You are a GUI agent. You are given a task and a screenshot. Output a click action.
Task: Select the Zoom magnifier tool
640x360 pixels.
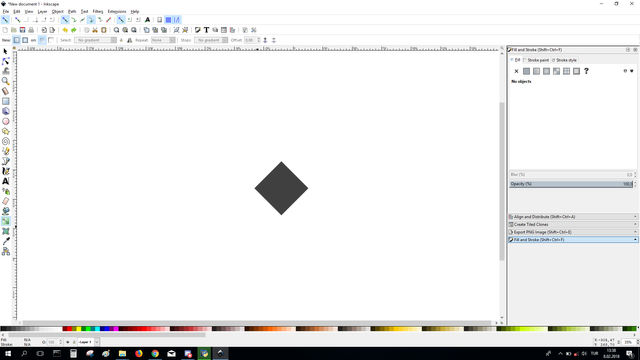pyautogui.click(x=5, y=81)
